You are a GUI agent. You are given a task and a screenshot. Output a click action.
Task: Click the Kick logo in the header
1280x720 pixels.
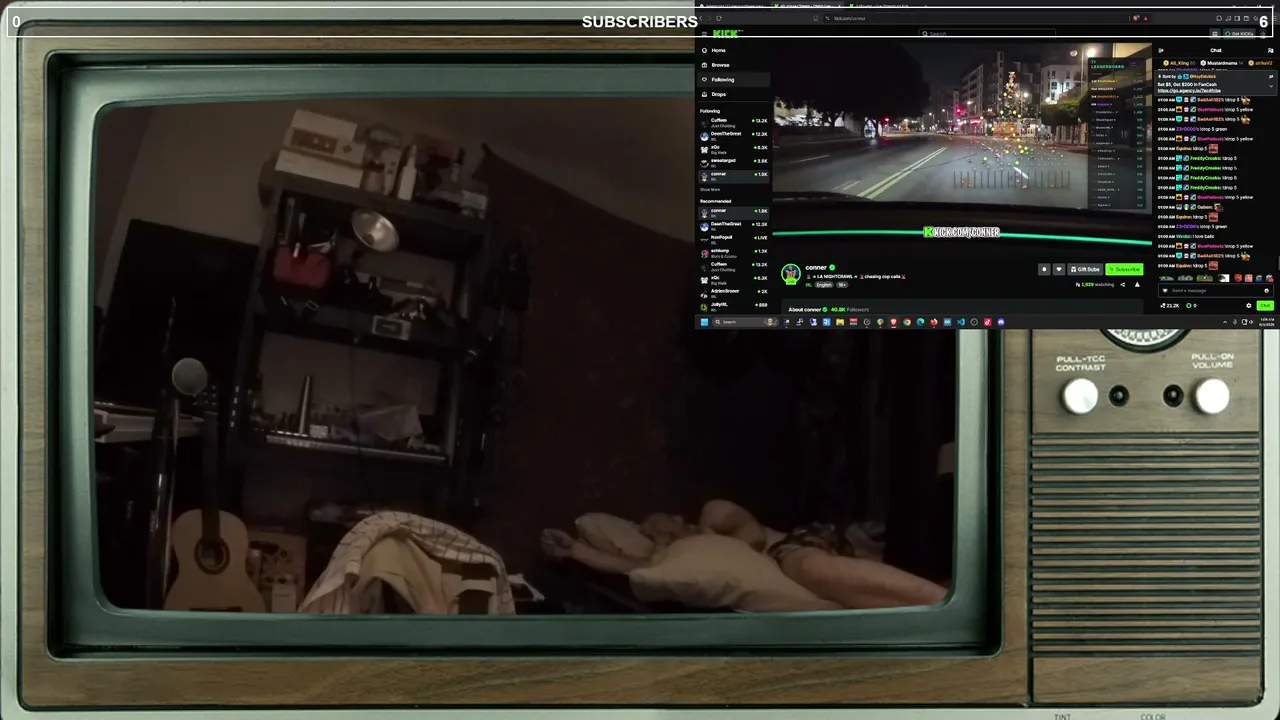(727, 33)
